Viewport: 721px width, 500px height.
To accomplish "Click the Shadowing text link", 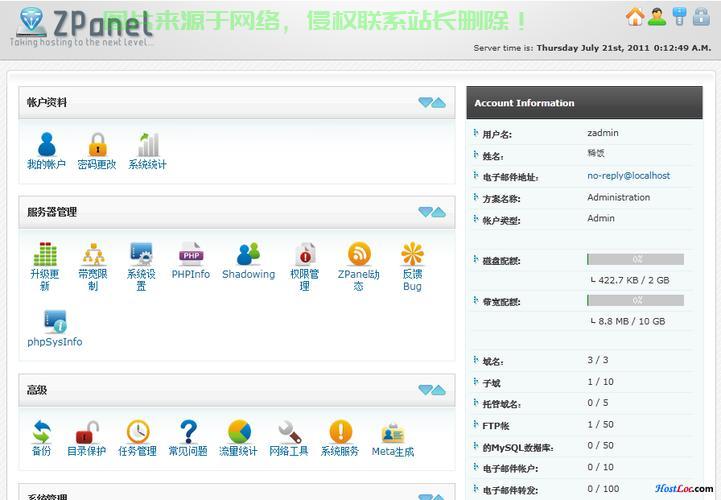I will point(248,274).
